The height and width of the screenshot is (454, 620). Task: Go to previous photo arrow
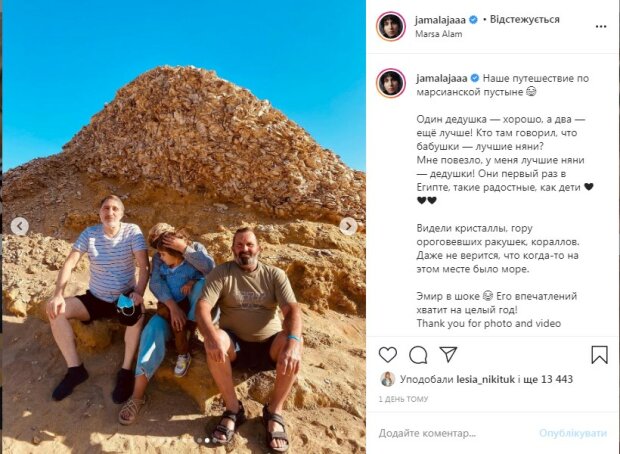(x=20, y=227)
